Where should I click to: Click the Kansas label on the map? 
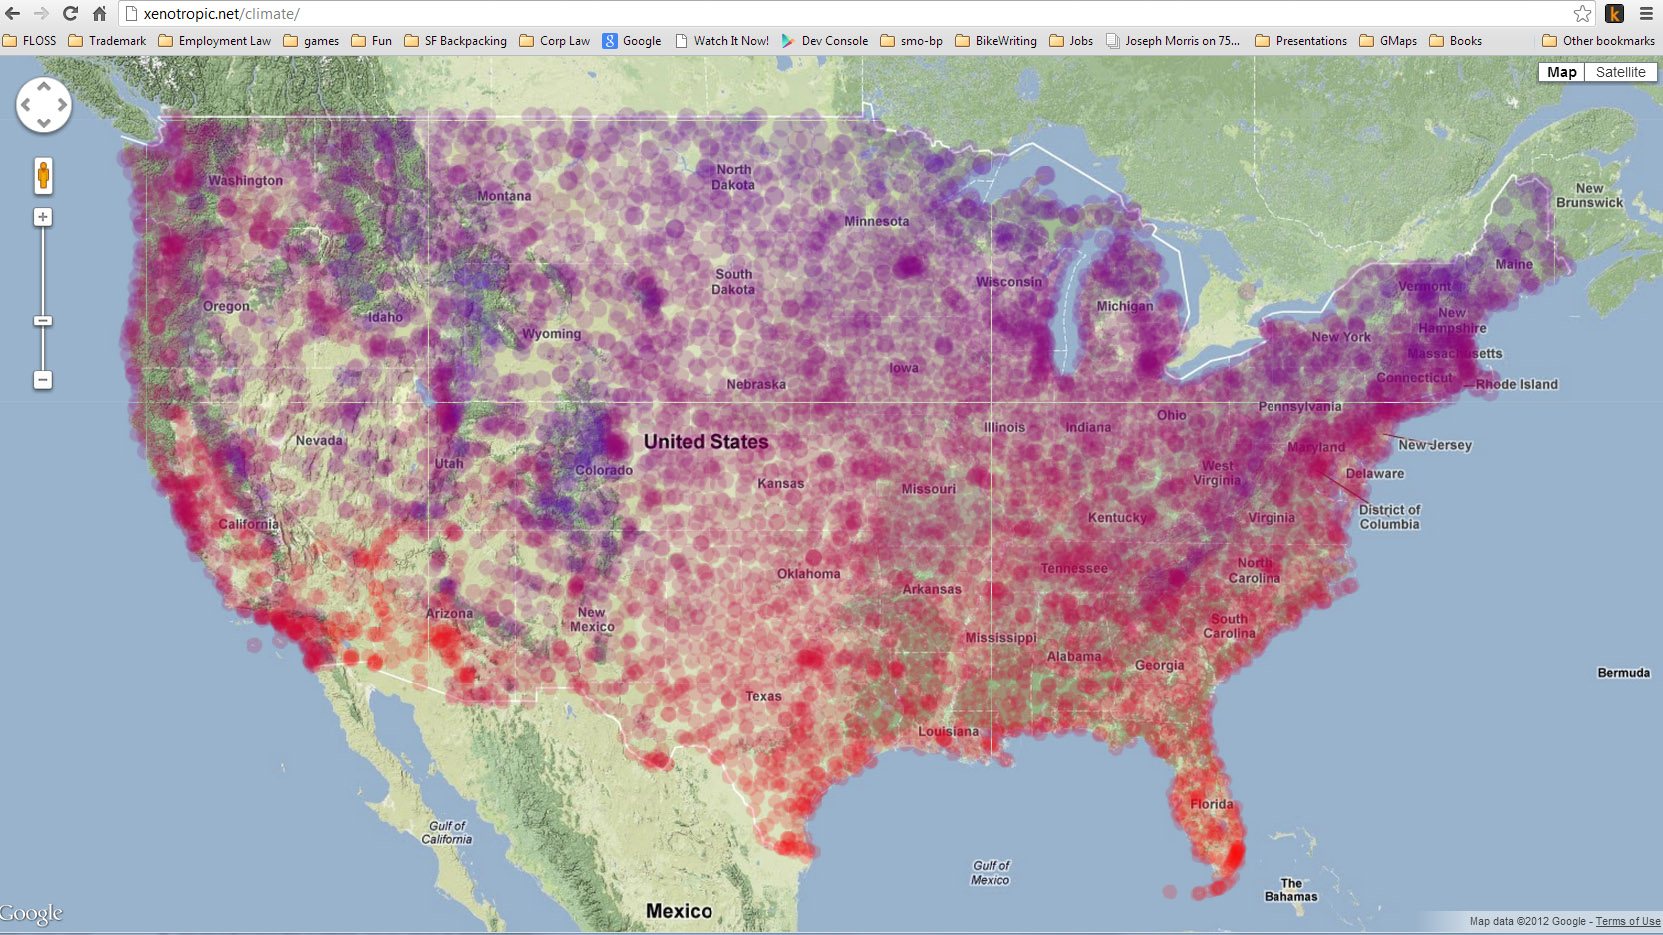pos(780,484)
